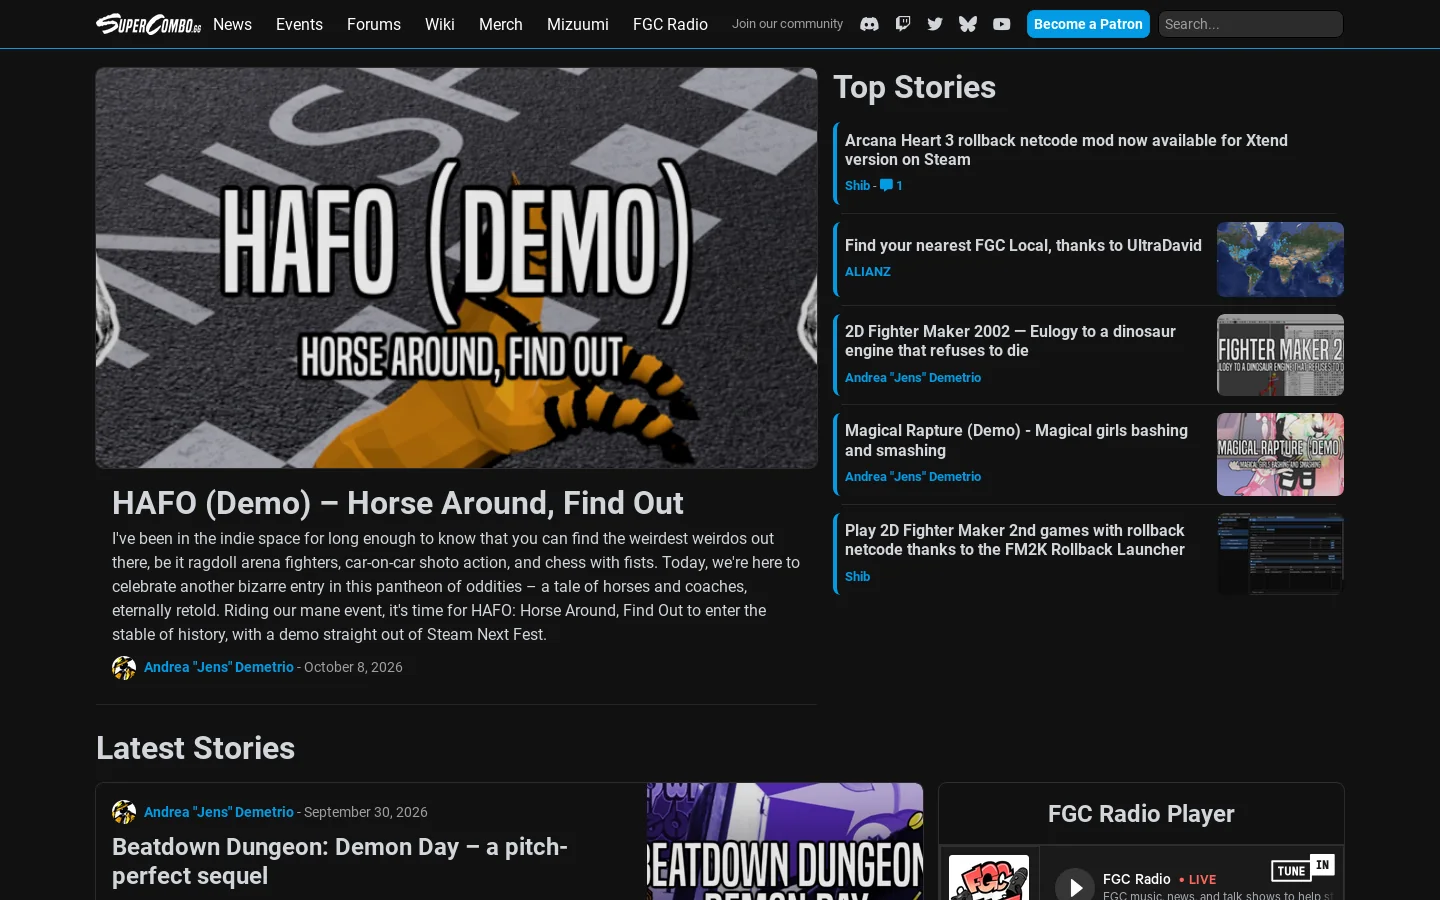The height and width of the screenshot is (900, 1440).
Task: Click the Latest Stories heading
Action: tap(196, 748)
